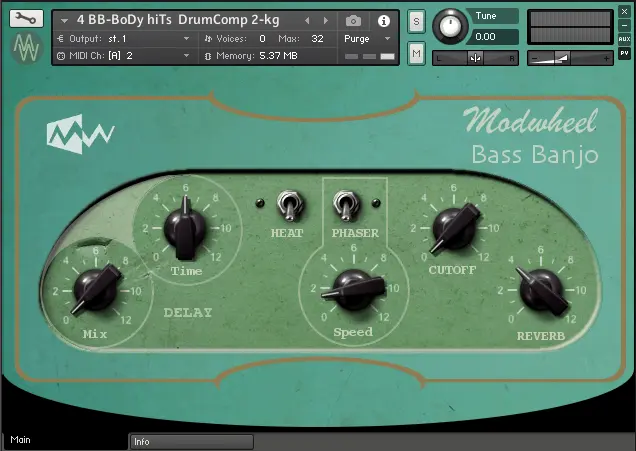Go to next instrument preset arrow
636x451 pixels.
(326, 21)
